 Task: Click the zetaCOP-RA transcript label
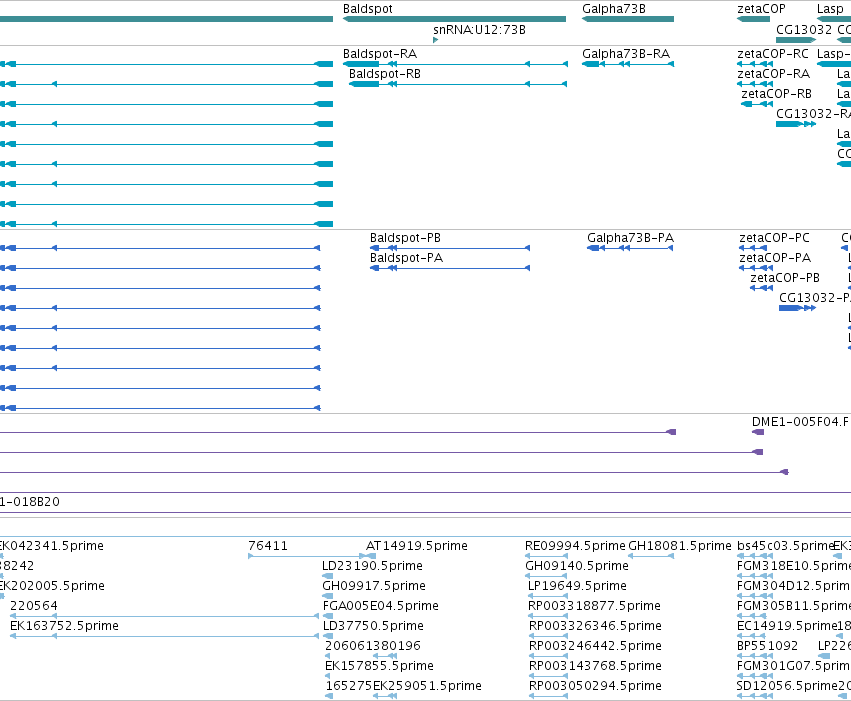coord(773,74)
